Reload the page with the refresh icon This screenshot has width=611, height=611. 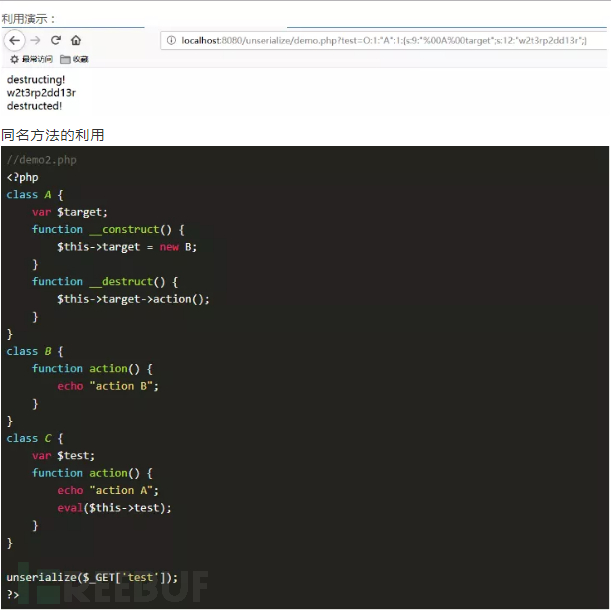coord(56,40)
